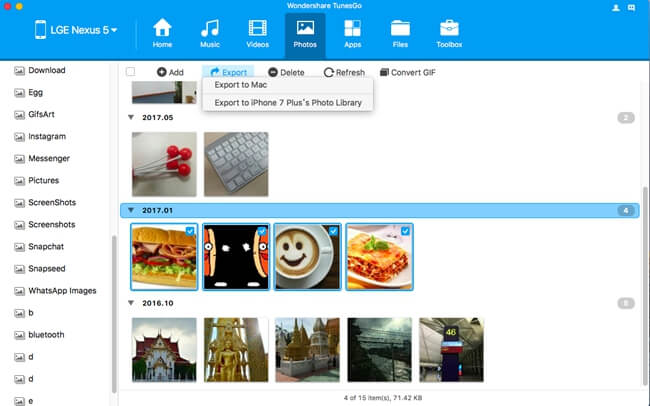650x406 pixels.
Task: Collapse the 2017.05 group
Action: click(x=131, y=117)
